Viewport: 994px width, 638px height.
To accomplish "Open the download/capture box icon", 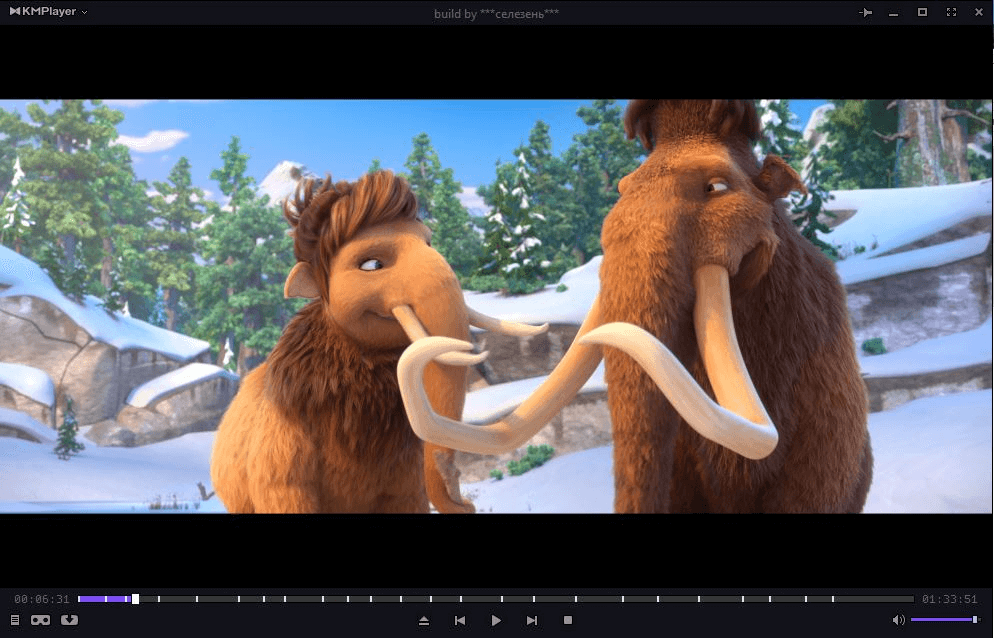I will tap(70, 620).
